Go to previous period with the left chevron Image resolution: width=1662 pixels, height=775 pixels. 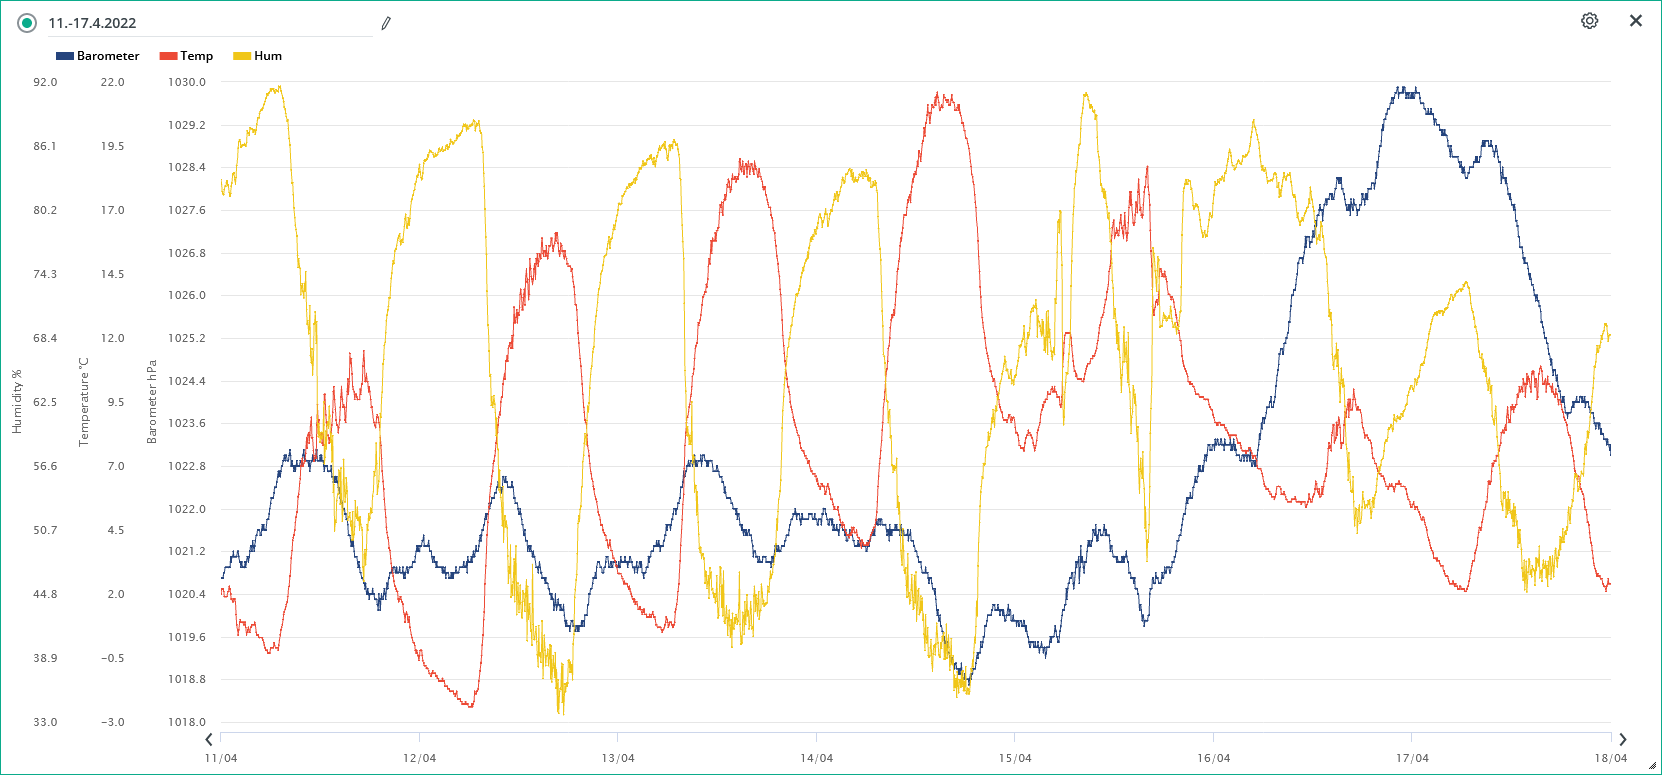point(209,740)
